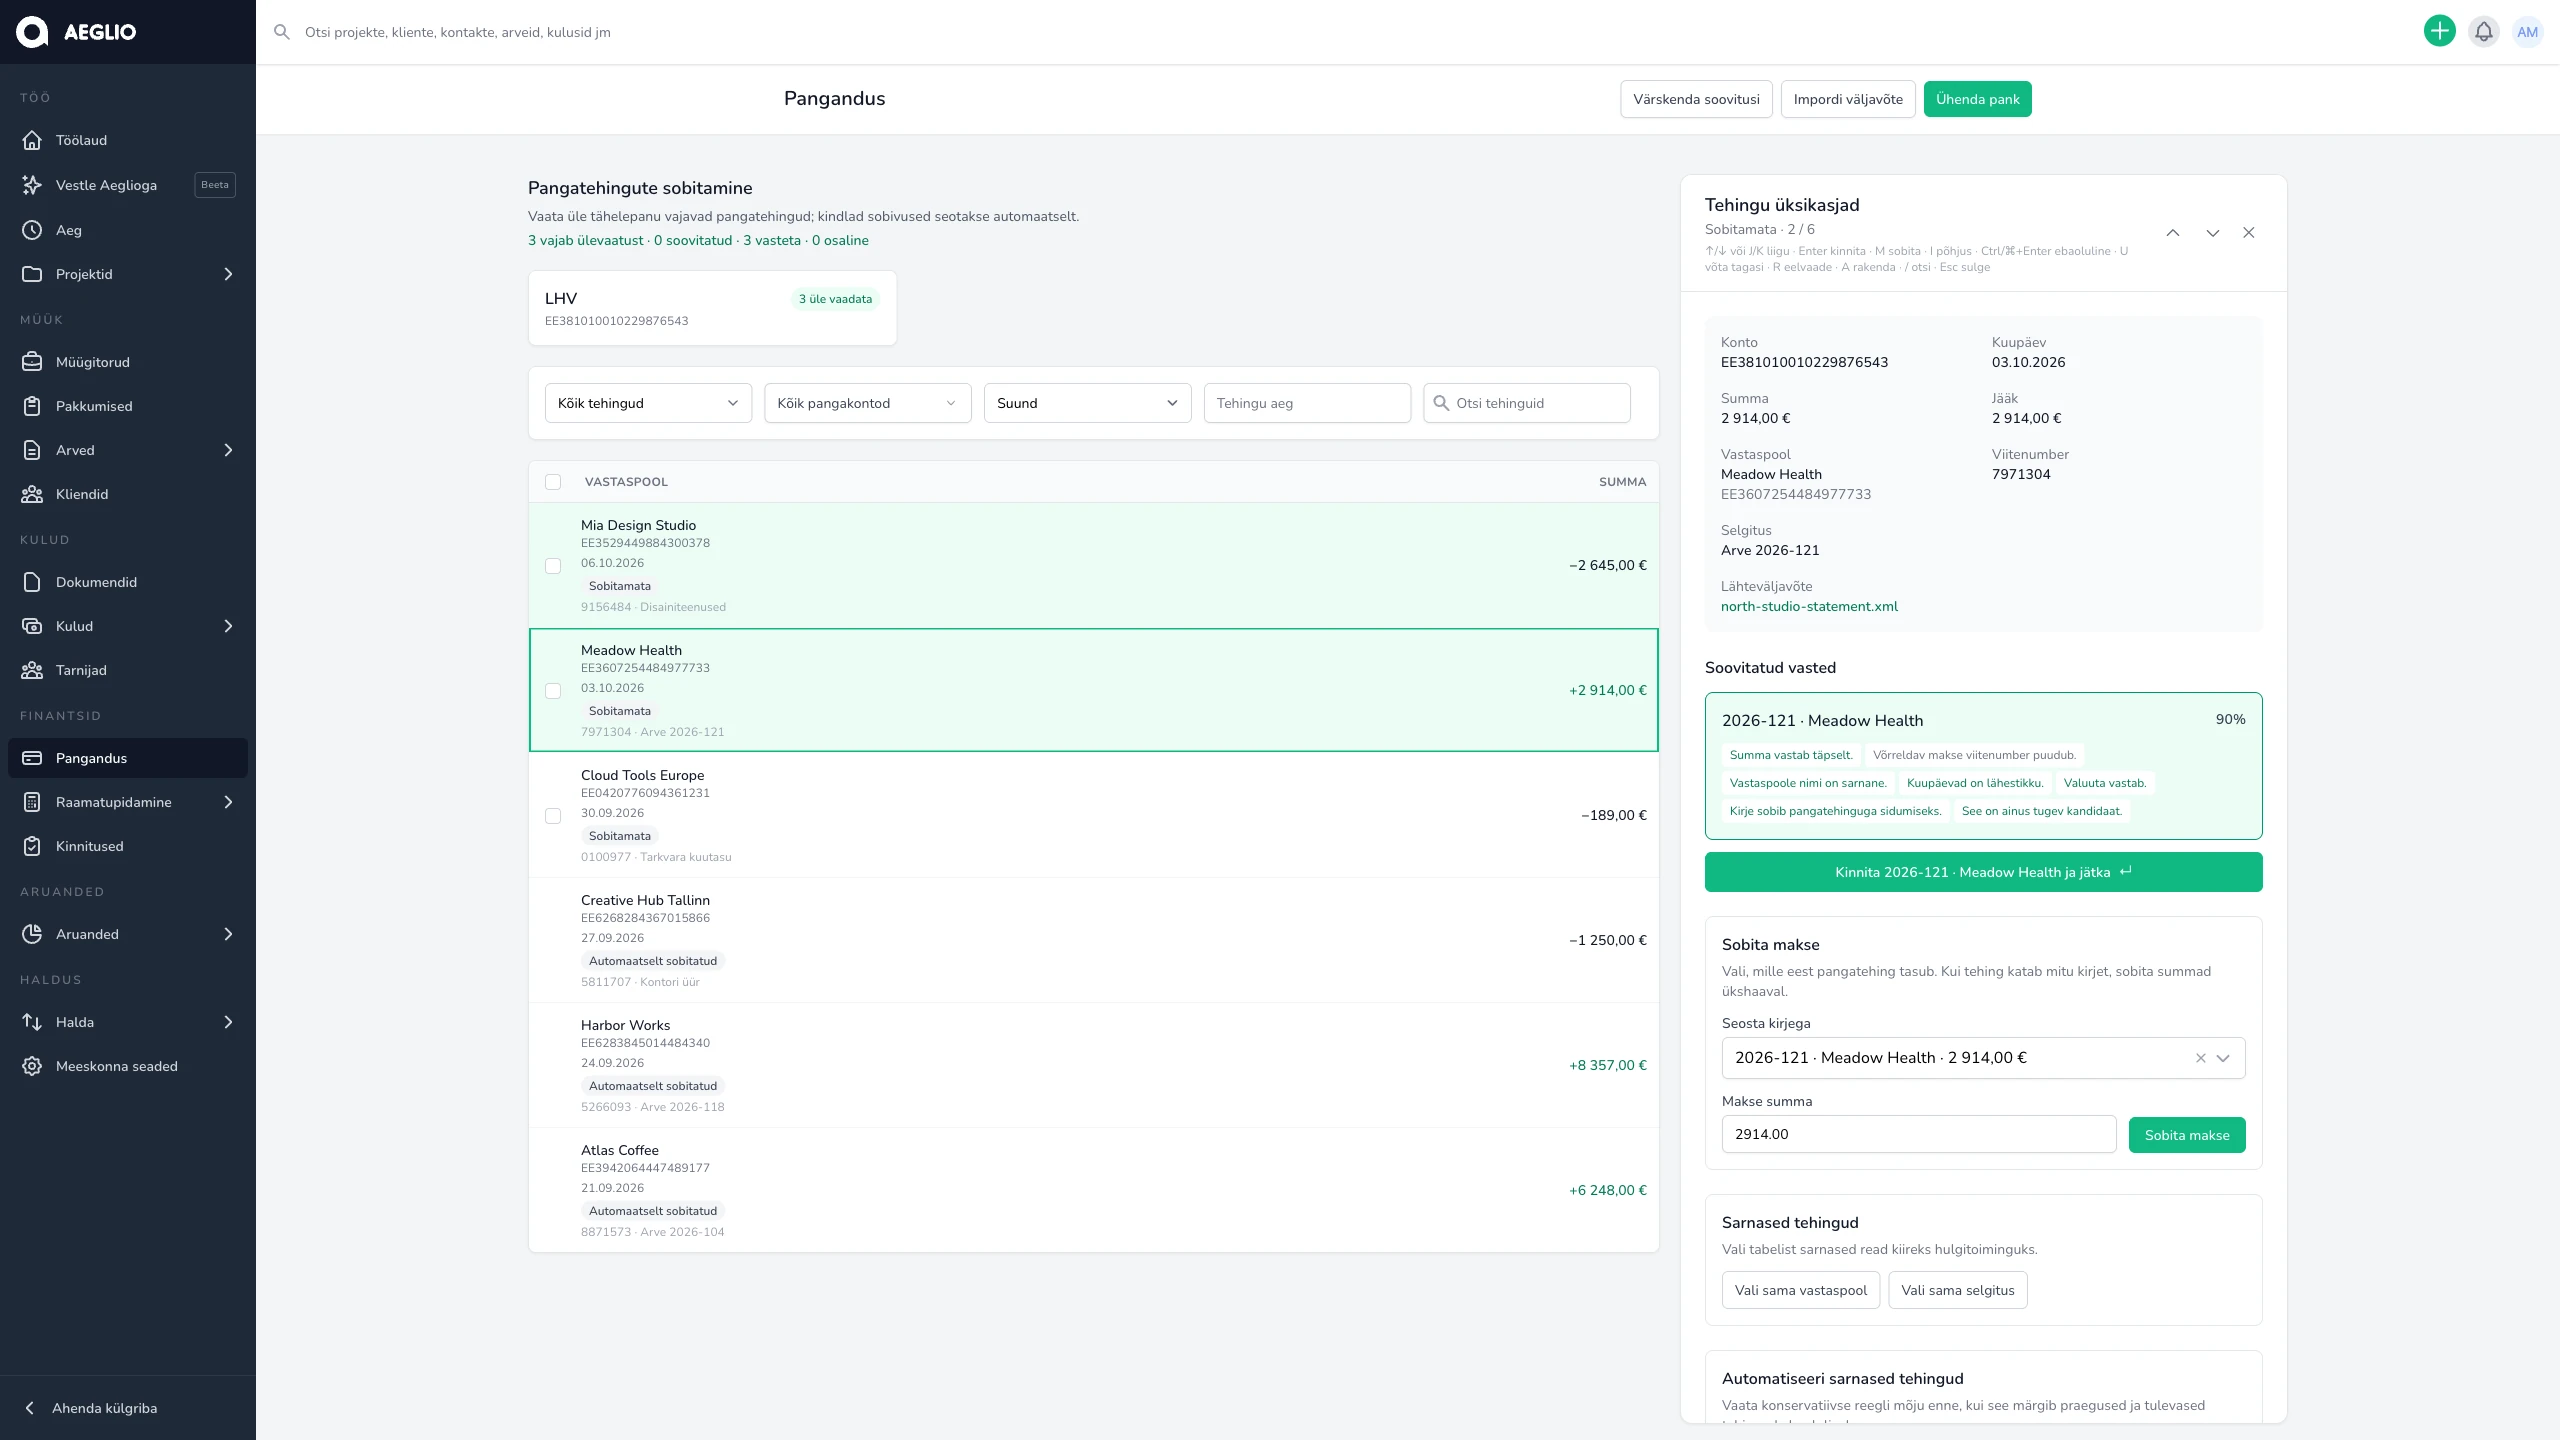Open the Kõik tehingud dropdown

tap(648, 403)
